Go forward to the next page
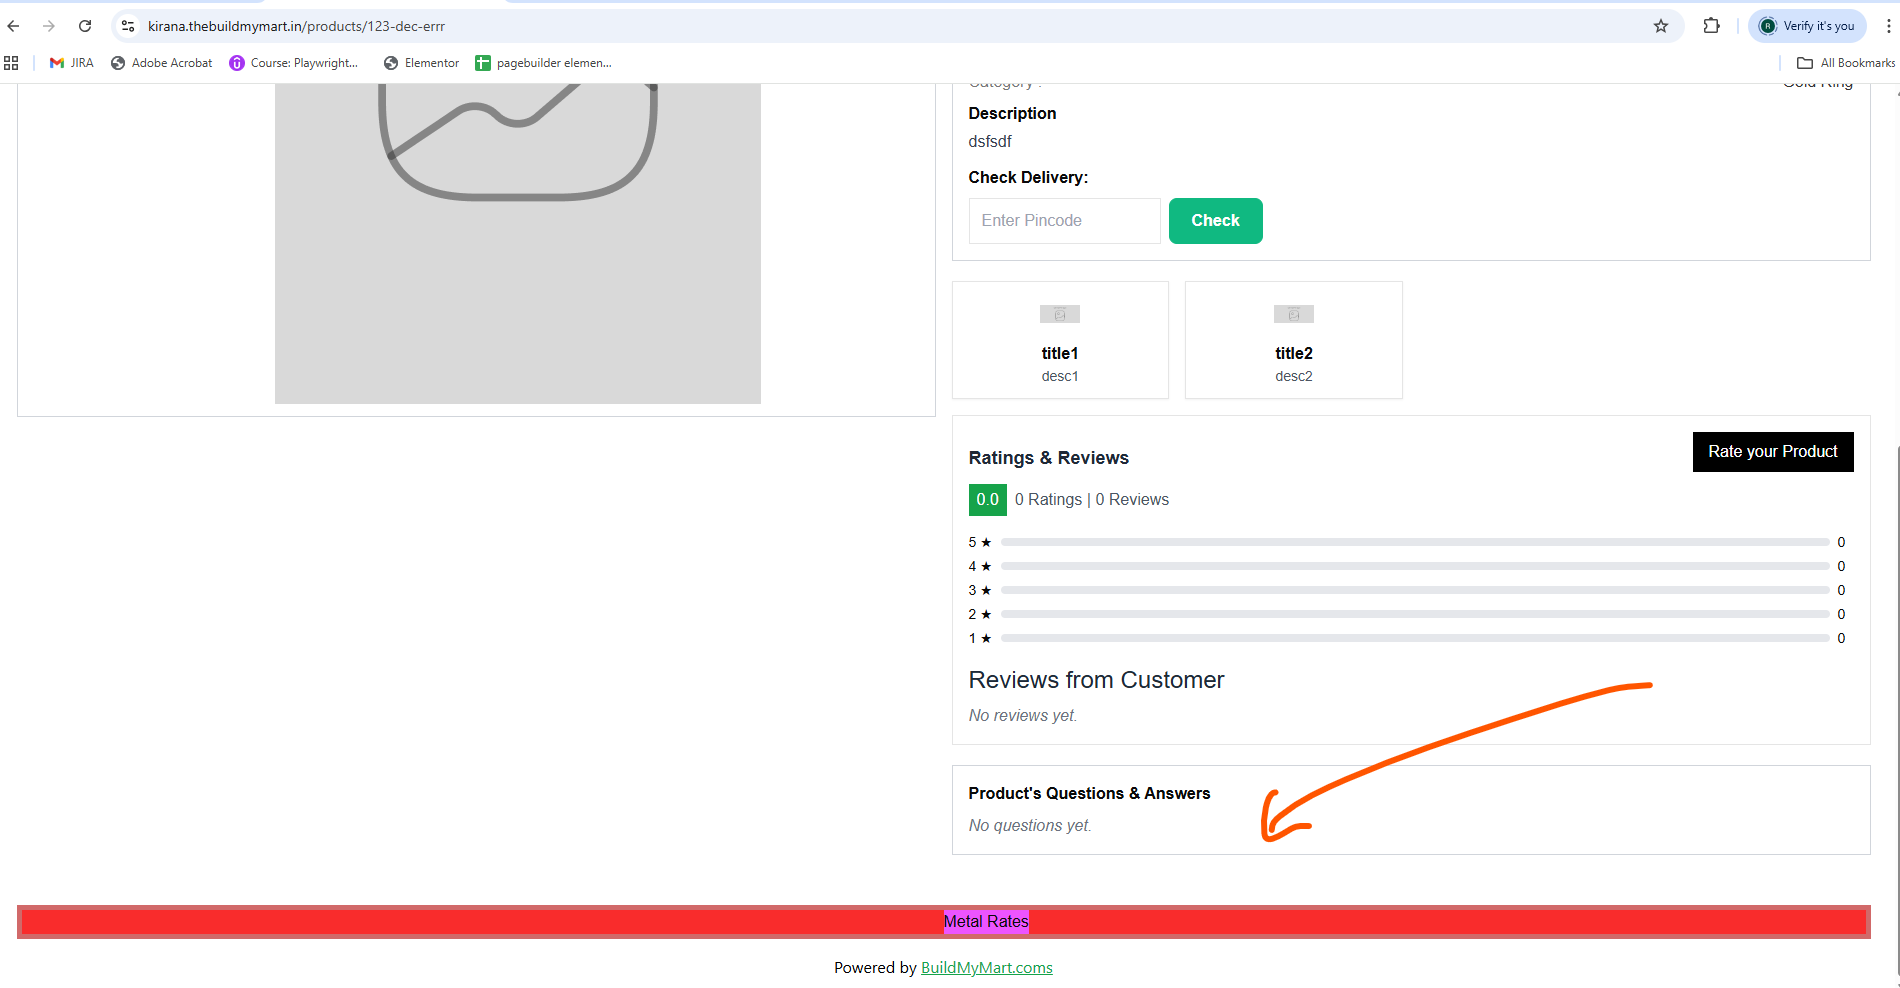The width and height of the screenshot is (1900, 988). pyautogui.click(x=49, y=26)
